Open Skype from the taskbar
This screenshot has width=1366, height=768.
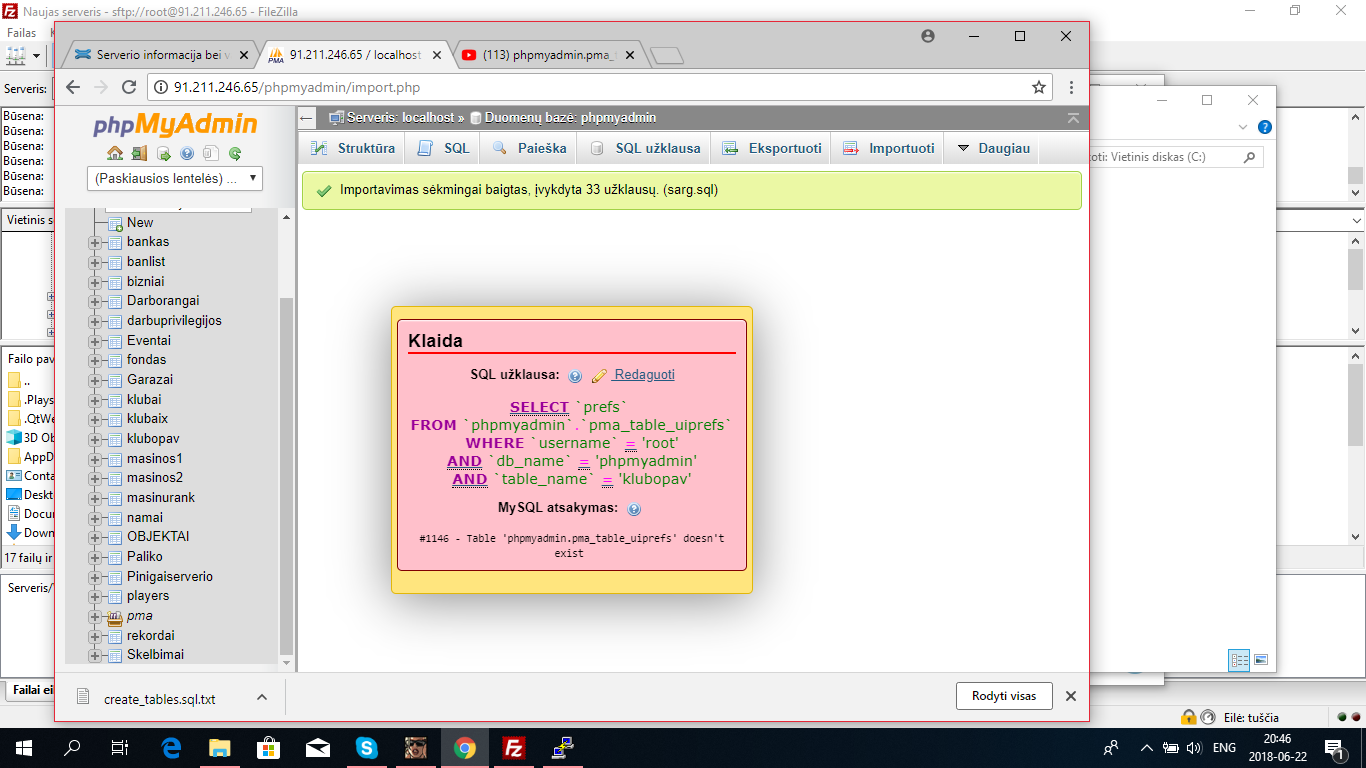tap(367, 747)
